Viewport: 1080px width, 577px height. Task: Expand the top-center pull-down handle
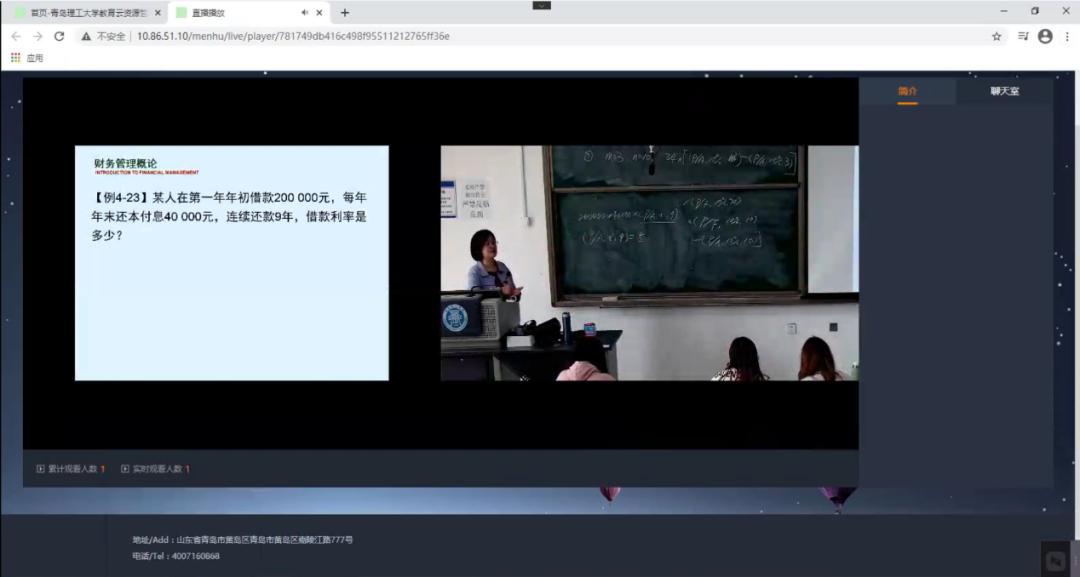(541, 5)
